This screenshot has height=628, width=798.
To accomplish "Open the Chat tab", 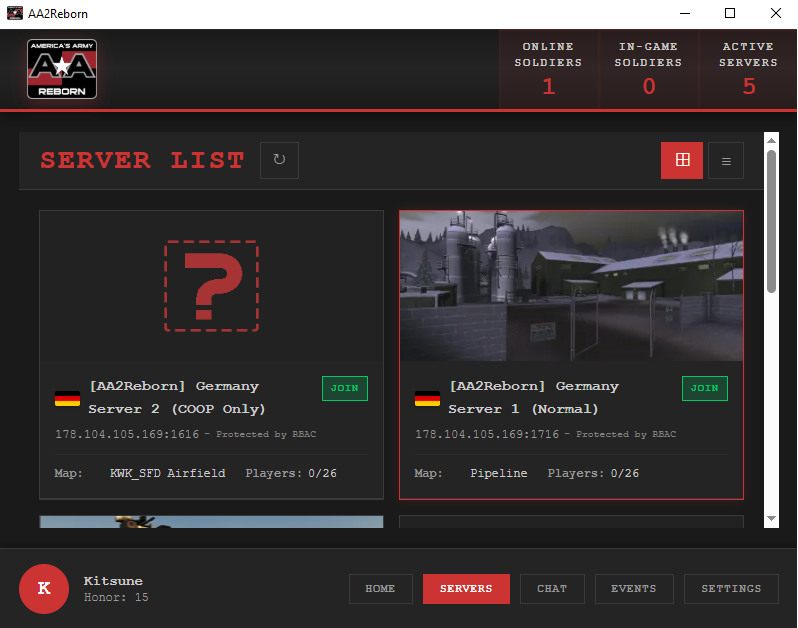I will (552, 589).
